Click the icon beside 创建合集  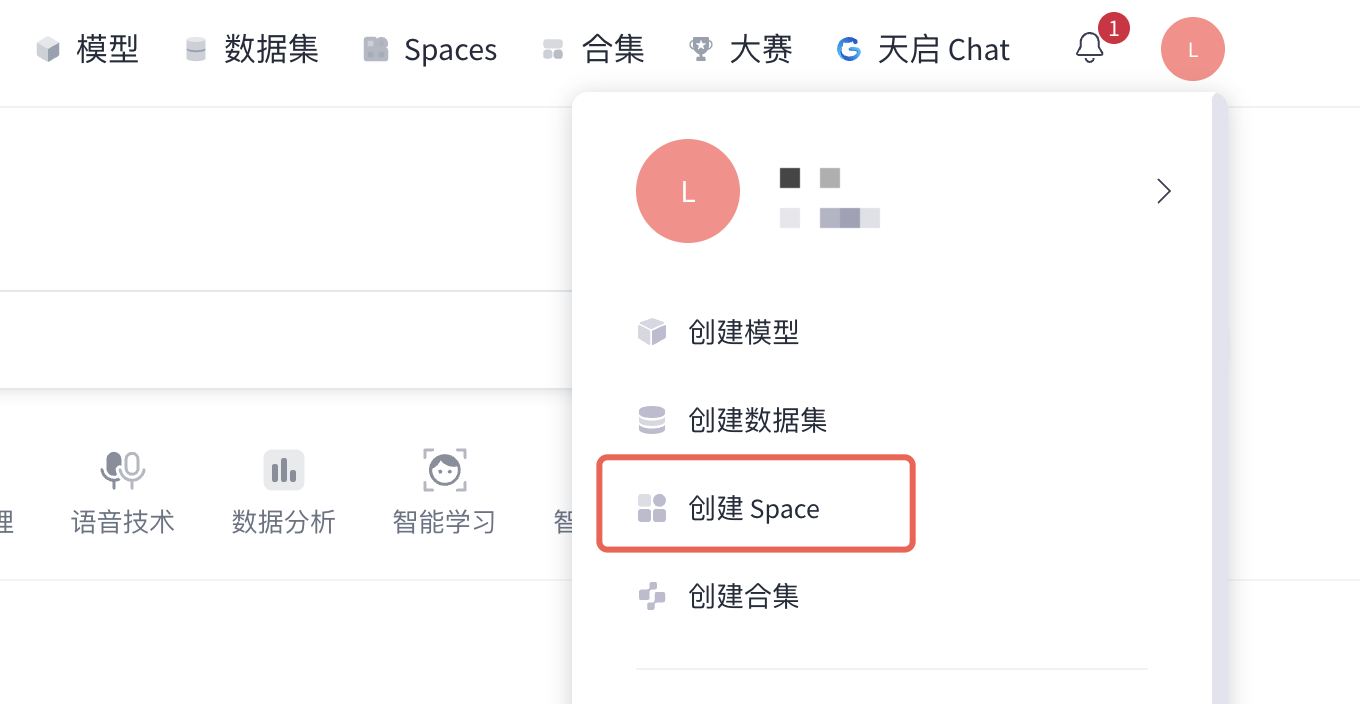tap(652, 597)
